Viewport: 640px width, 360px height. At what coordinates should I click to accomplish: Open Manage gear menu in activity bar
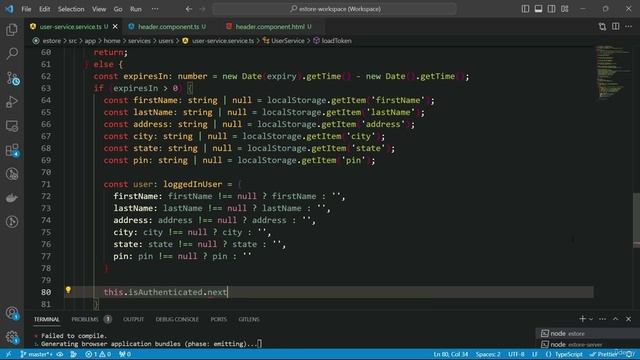[x=12, y=337]
